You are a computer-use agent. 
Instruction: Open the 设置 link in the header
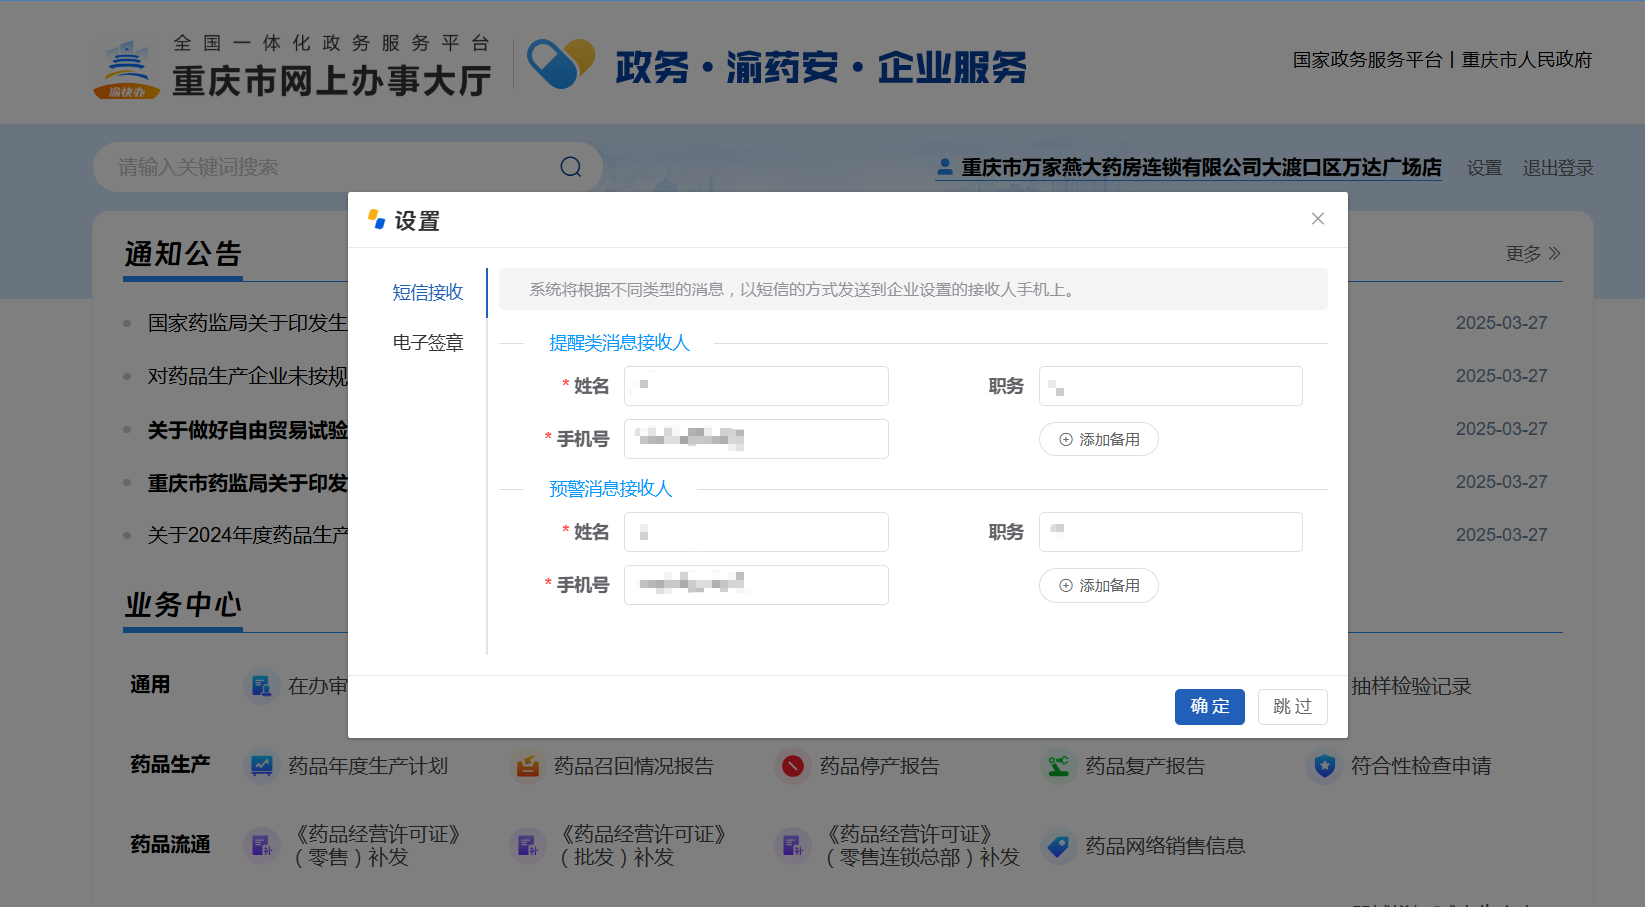click(x=1484, y=168)
